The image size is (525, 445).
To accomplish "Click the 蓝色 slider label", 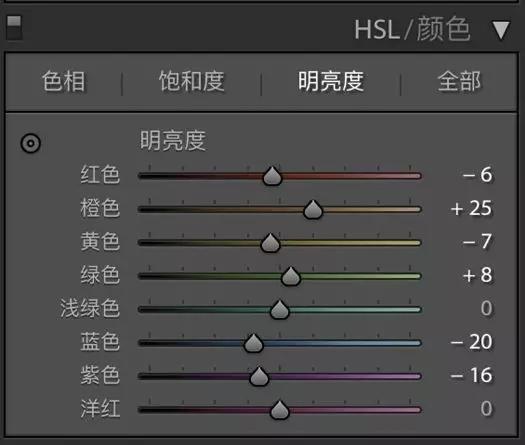I will (100, 342).
